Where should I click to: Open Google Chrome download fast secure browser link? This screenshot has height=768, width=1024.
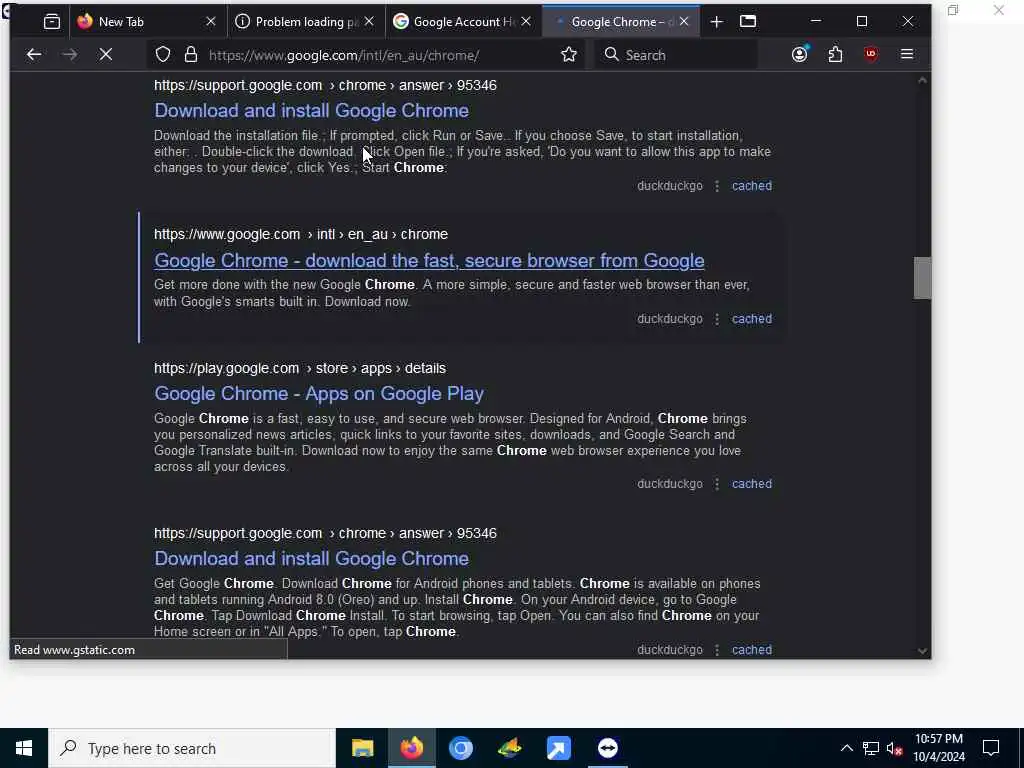point(429,261)
